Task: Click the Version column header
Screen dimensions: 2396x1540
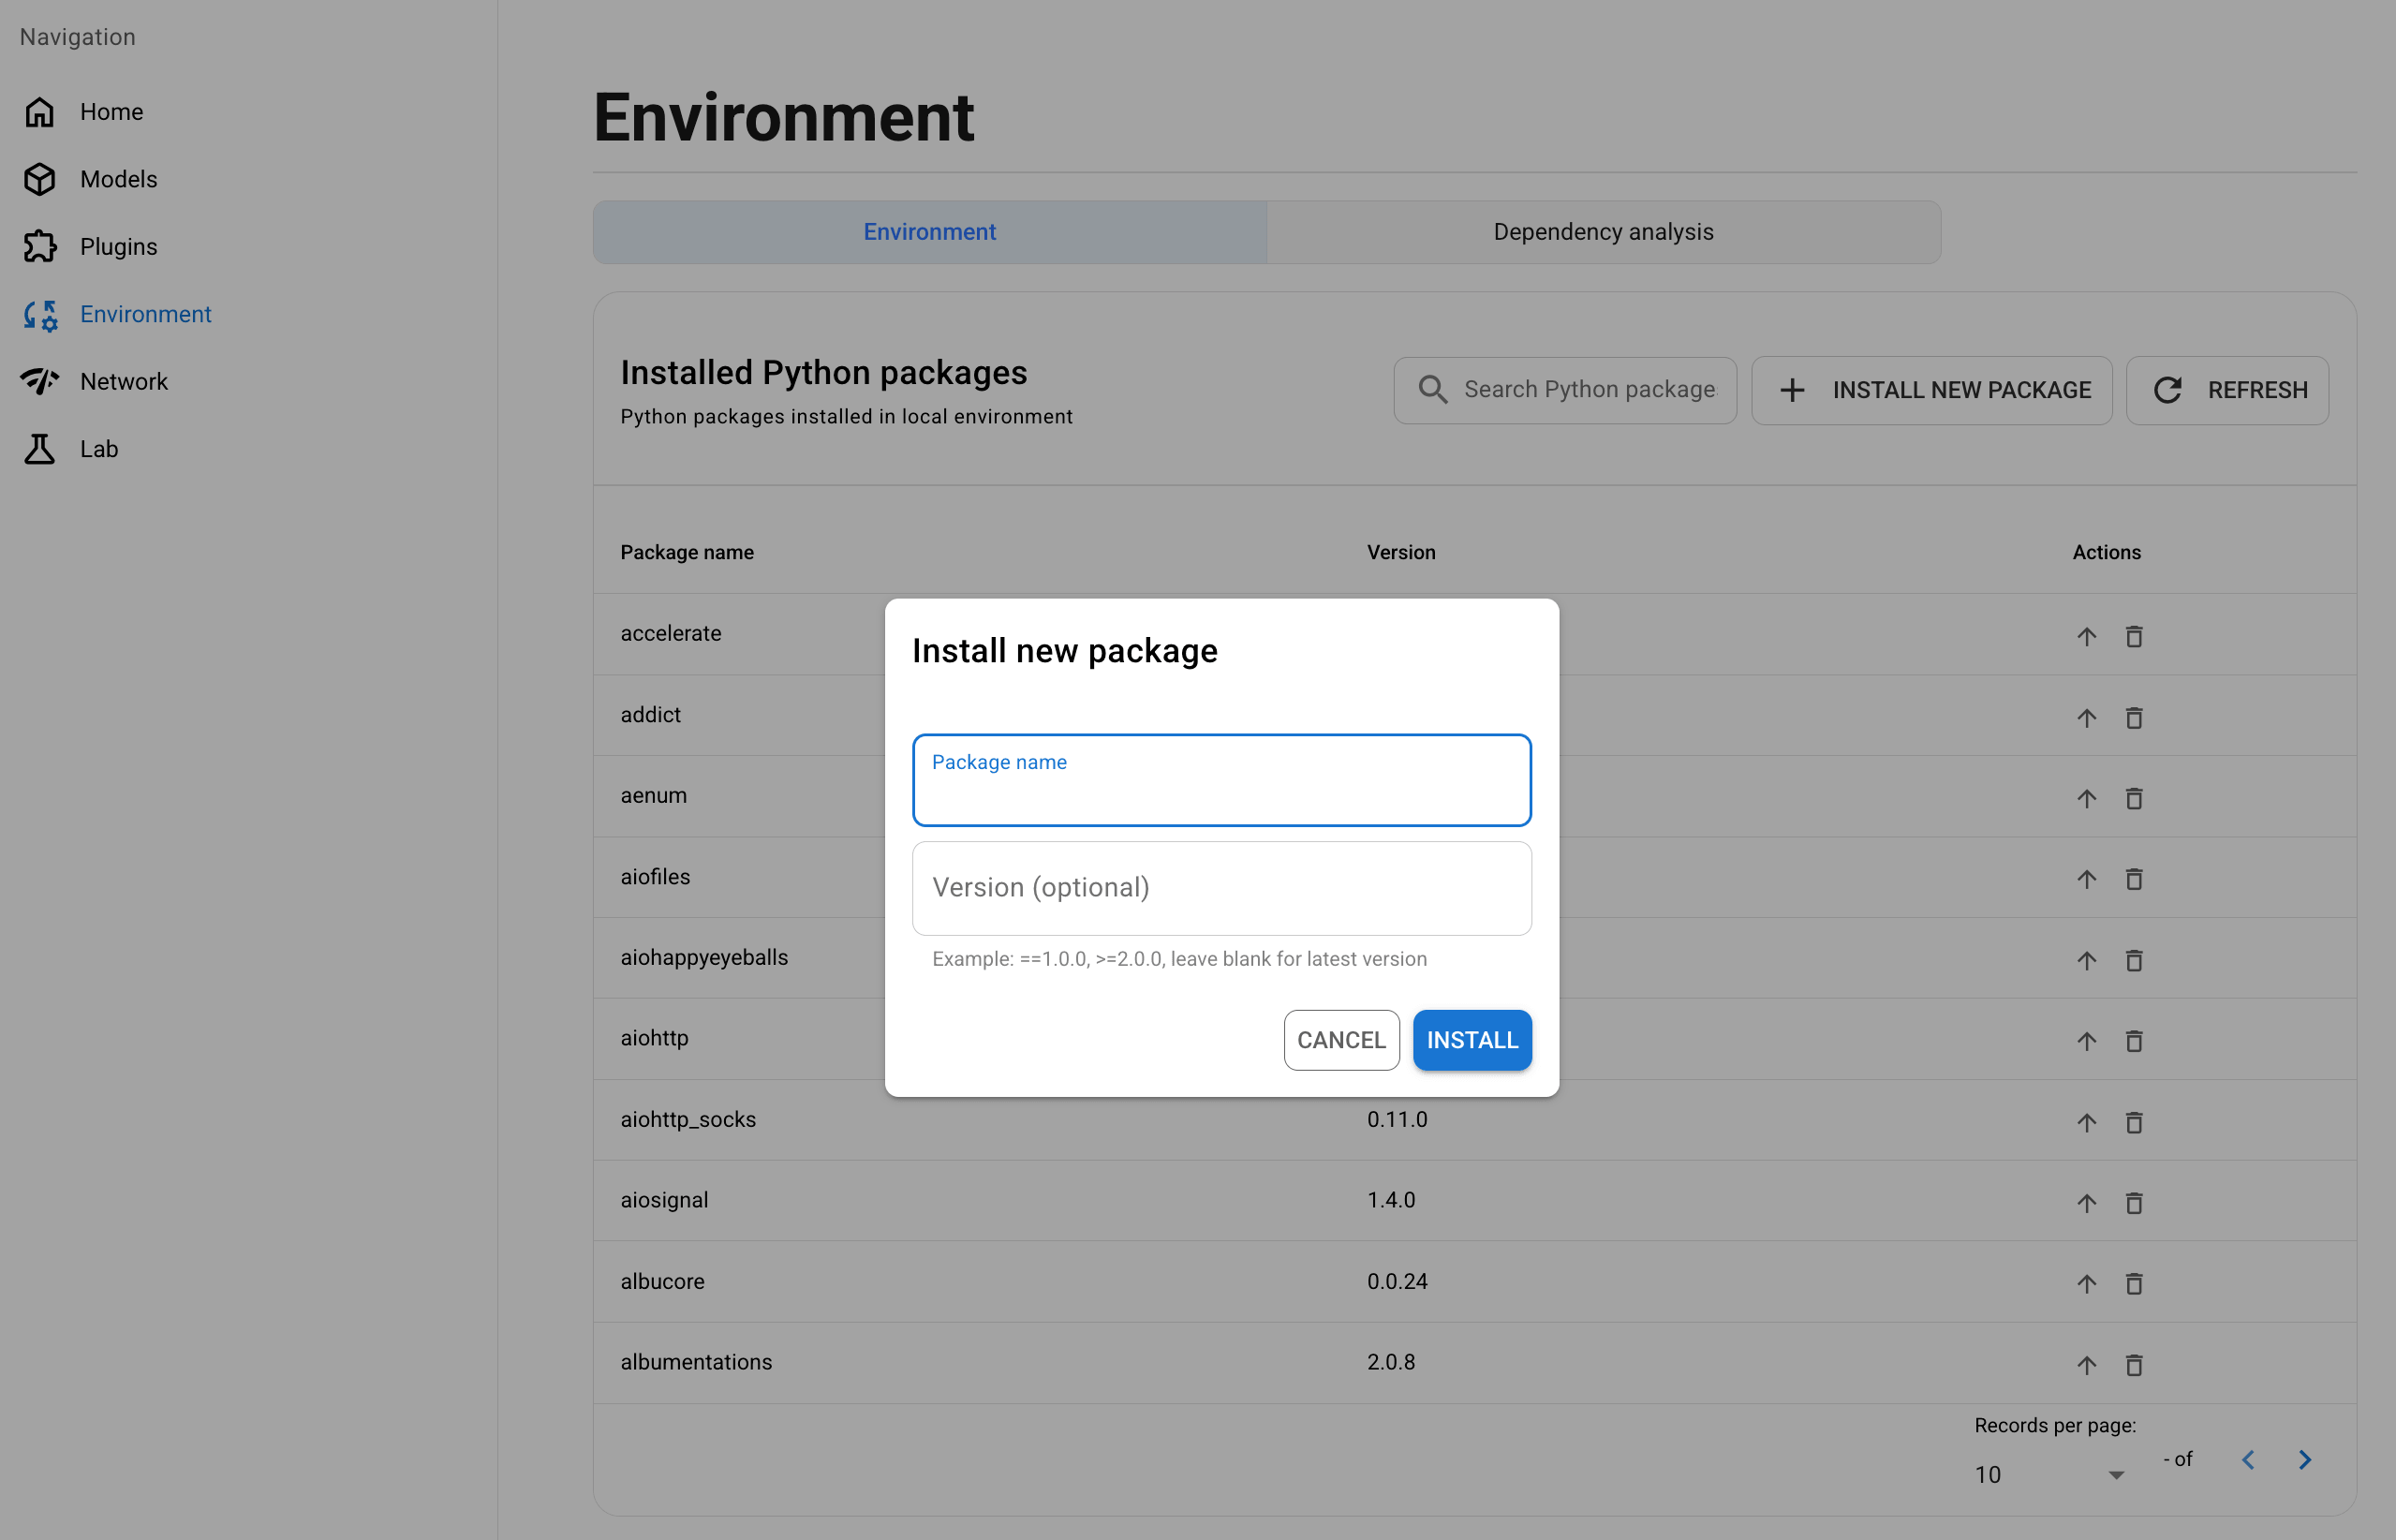Action: click(1401, 552)
